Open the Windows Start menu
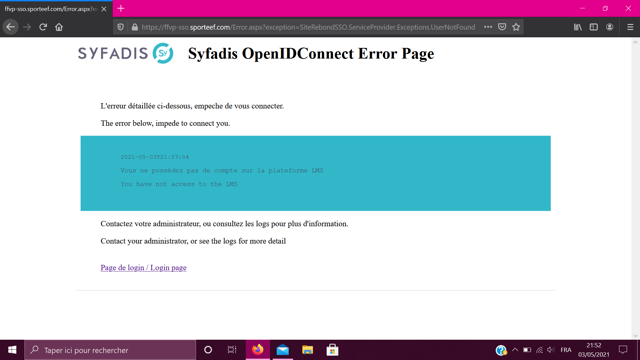The image size is (640, 360). coord(12,350)
